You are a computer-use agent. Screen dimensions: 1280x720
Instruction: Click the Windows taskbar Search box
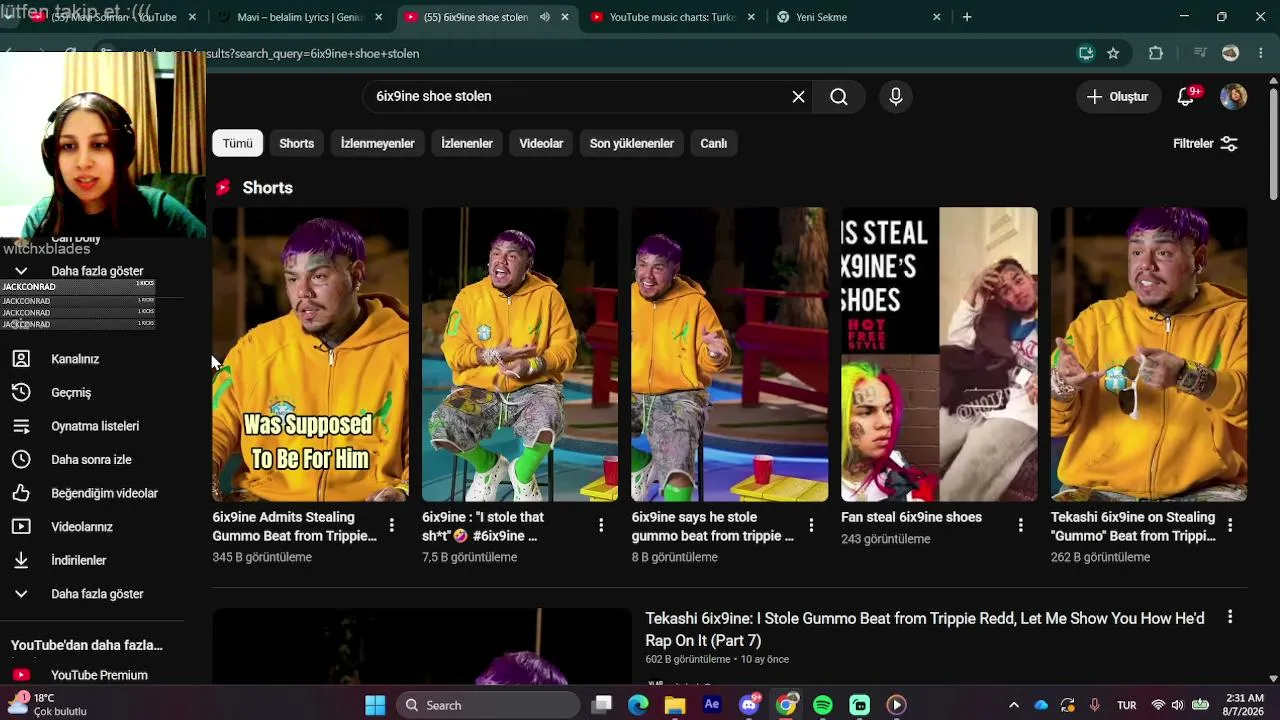[x=488, y=705]
